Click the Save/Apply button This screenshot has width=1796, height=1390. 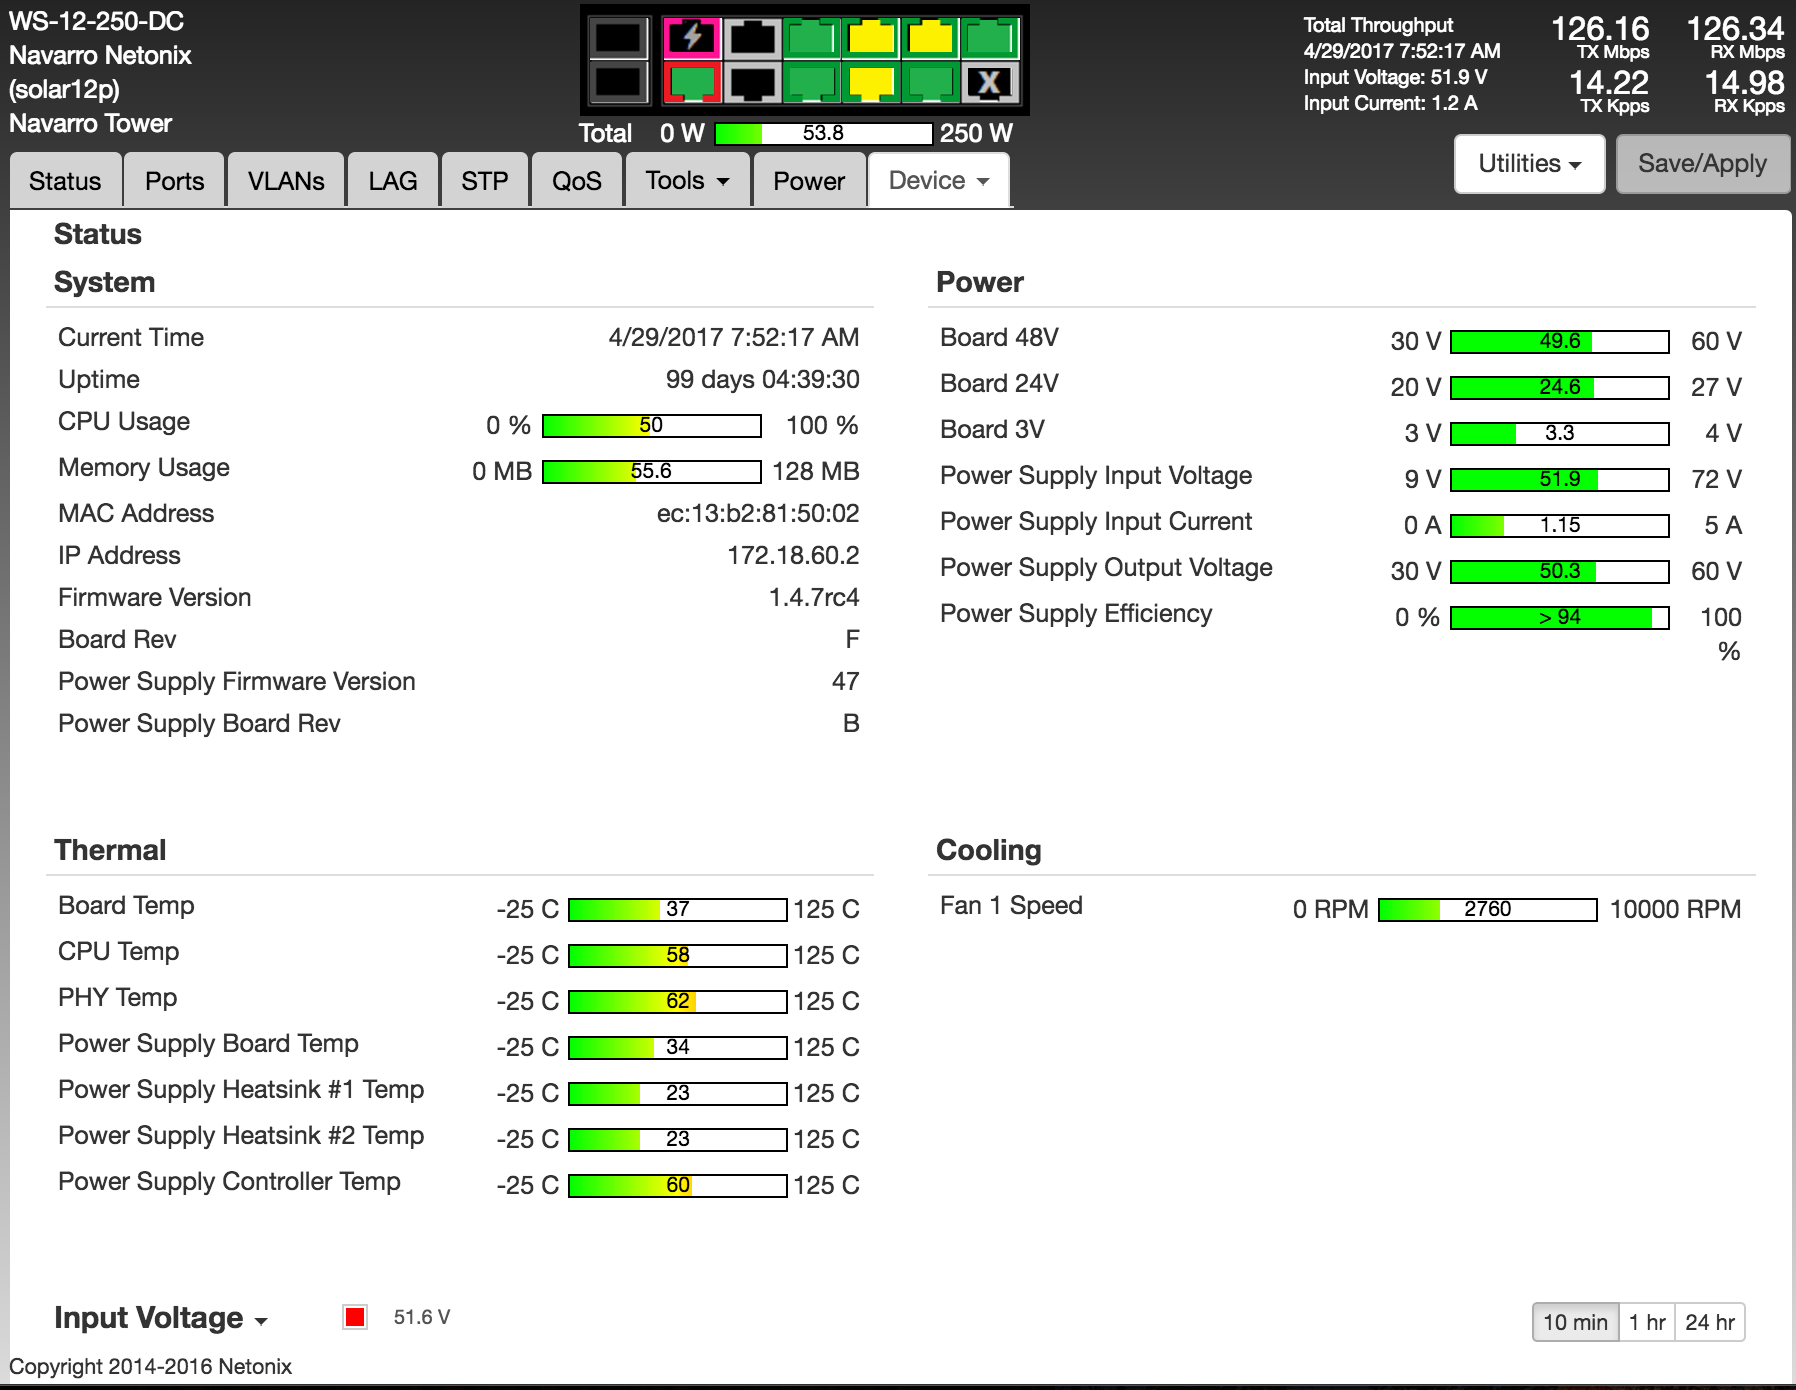[x=1702, y=164]
